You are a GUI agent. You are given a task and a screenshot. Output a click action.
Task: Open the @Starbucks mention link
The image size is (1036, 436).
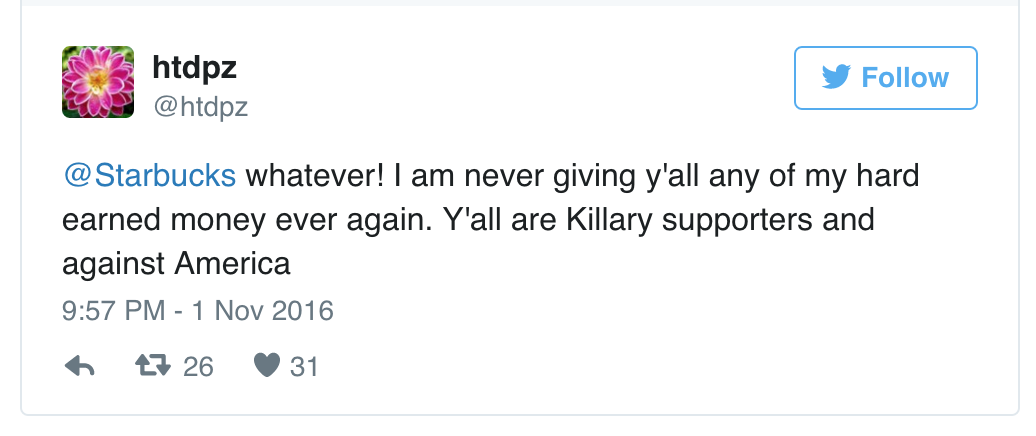pos(150,177)
